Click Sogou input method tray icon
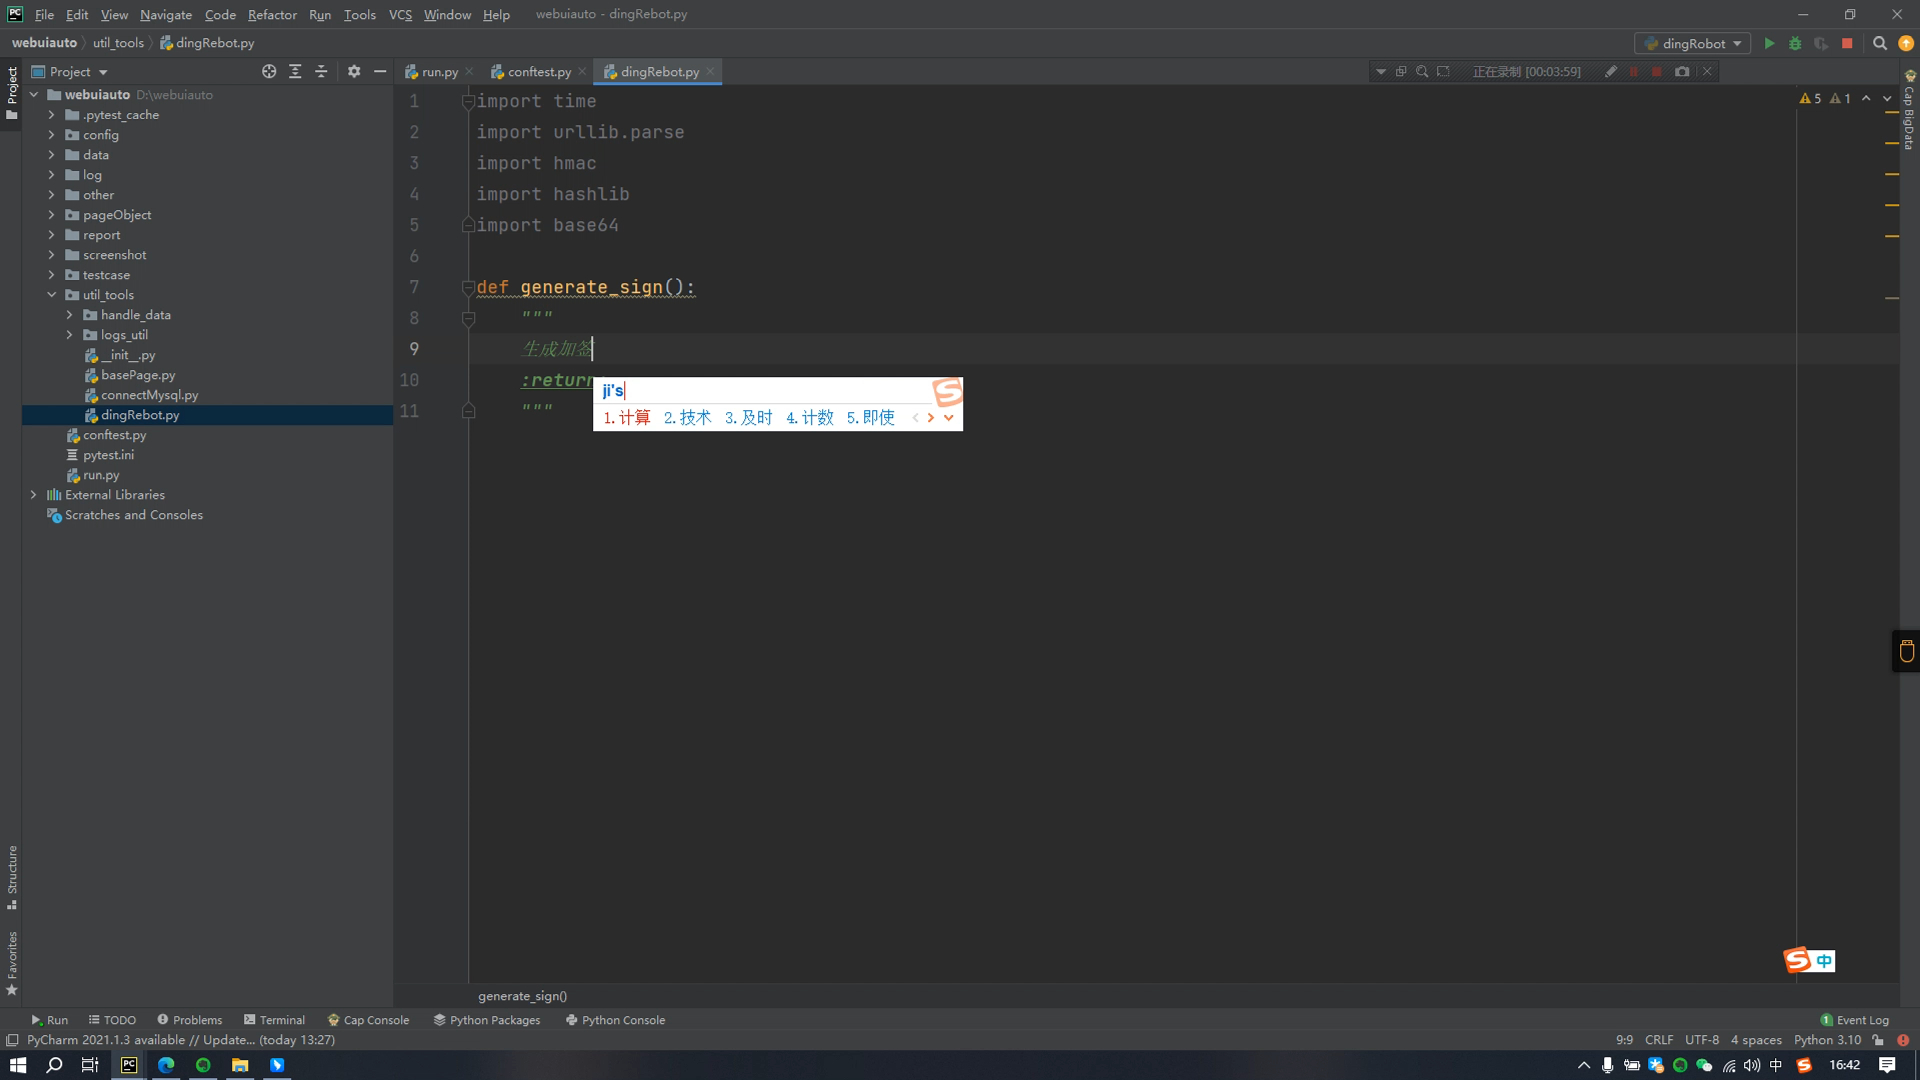The height and width of the screenshot is (1080, 1920). (1804, 1065)
